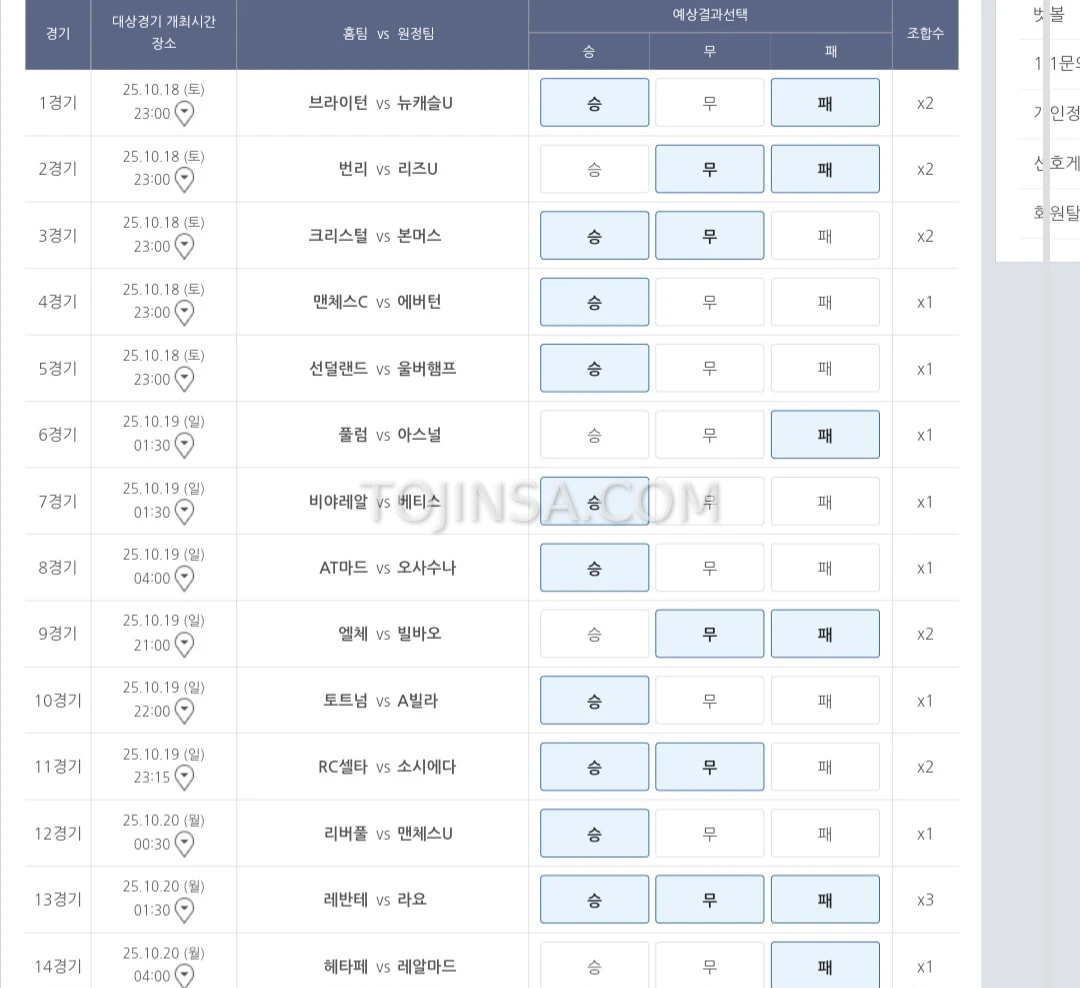Viewport: 1080px width, 988px height.
Task: Toggle loss (패) for match 6 Fulham
Action: 825,435
